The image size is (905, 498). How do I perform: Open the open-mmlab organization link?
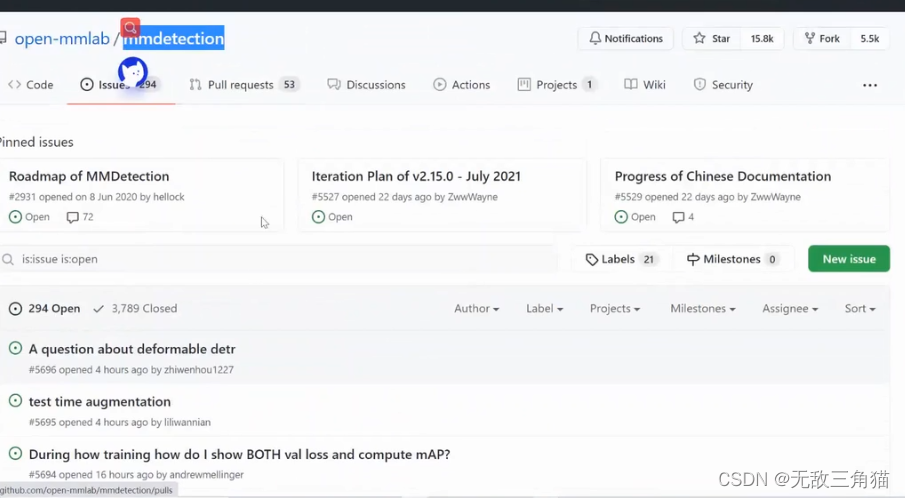[x=62, y=39]
